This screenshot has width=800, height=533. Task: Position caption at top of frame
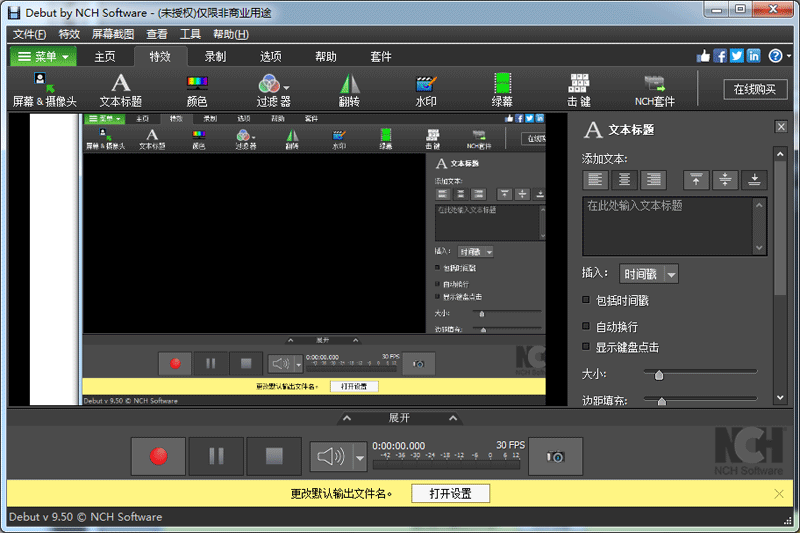(696, 180)
